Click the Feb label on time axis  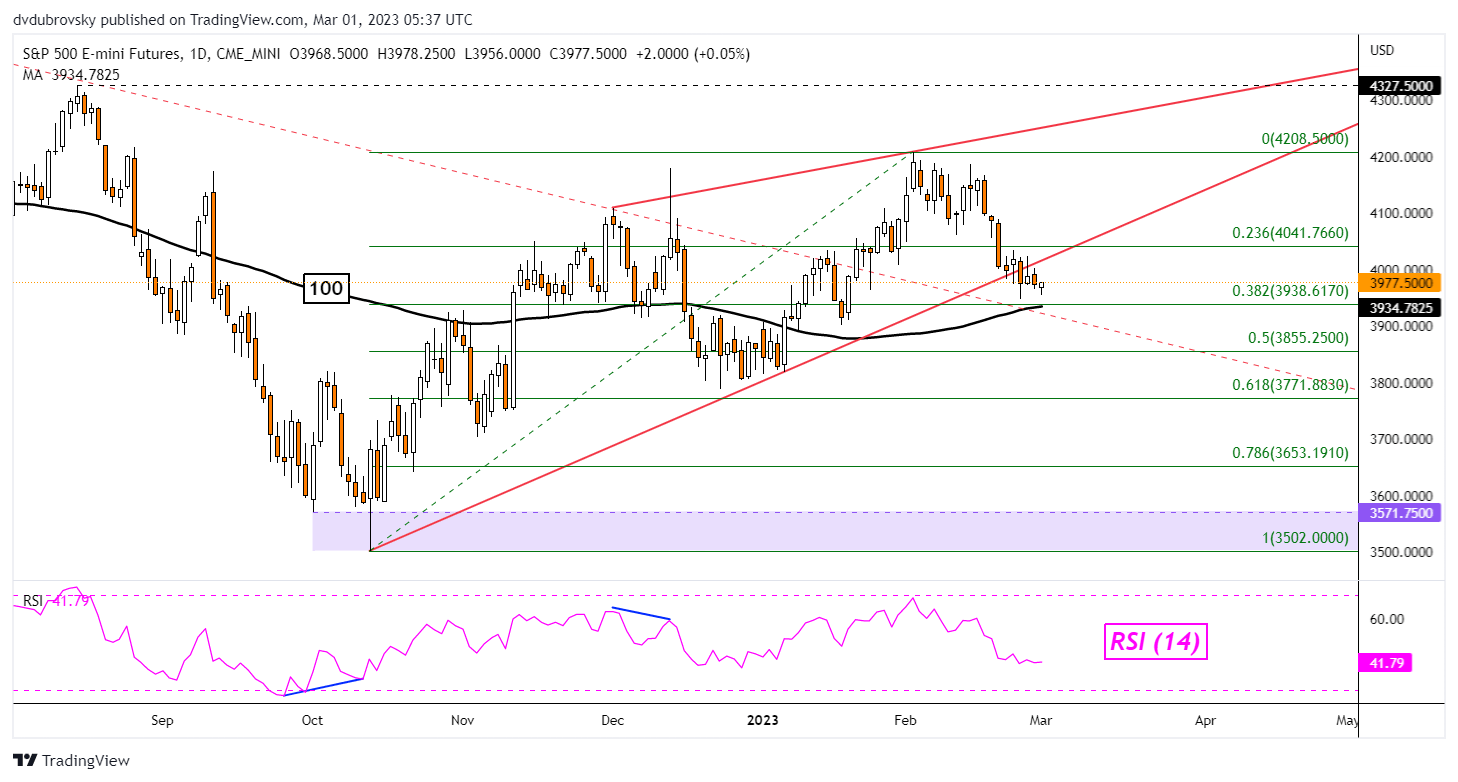[x=905, y=719]
